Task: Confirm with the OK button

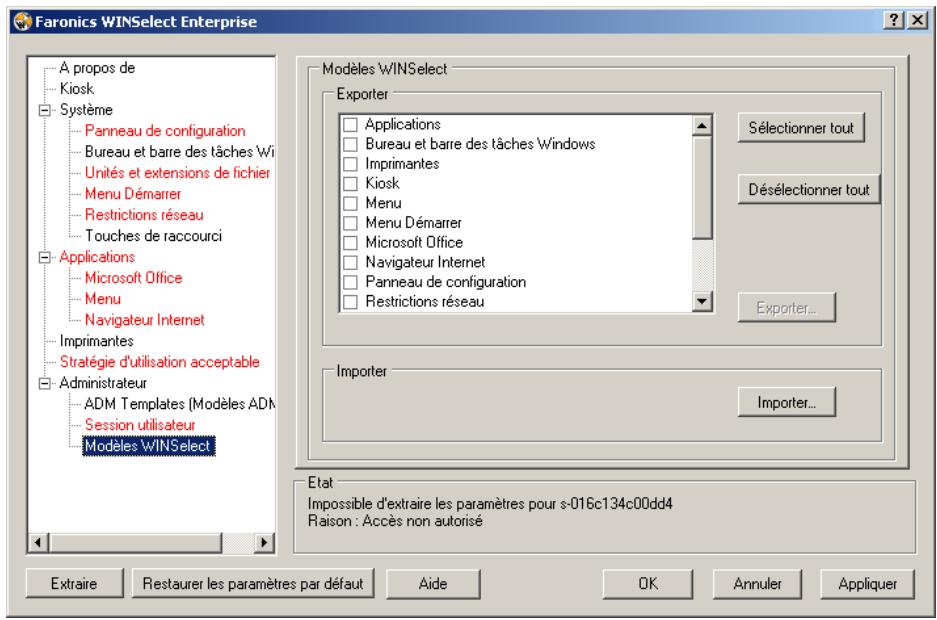Action: [648, 584]
